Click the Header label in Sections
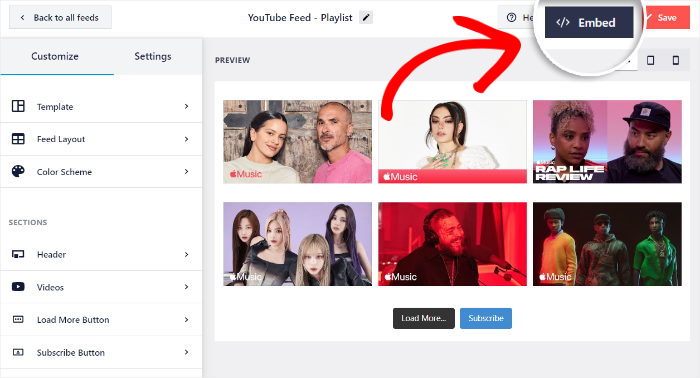 coord(51,255)
